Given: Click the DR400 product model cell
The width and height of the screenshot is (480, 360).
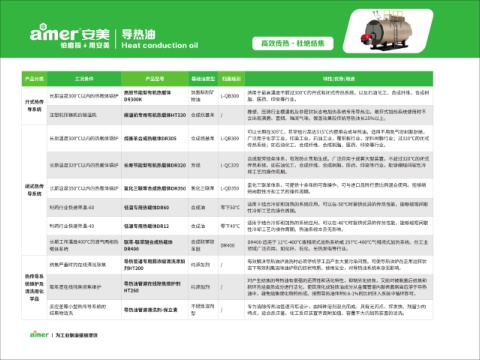Looking at the screenshot, I should tap(155, 245).
